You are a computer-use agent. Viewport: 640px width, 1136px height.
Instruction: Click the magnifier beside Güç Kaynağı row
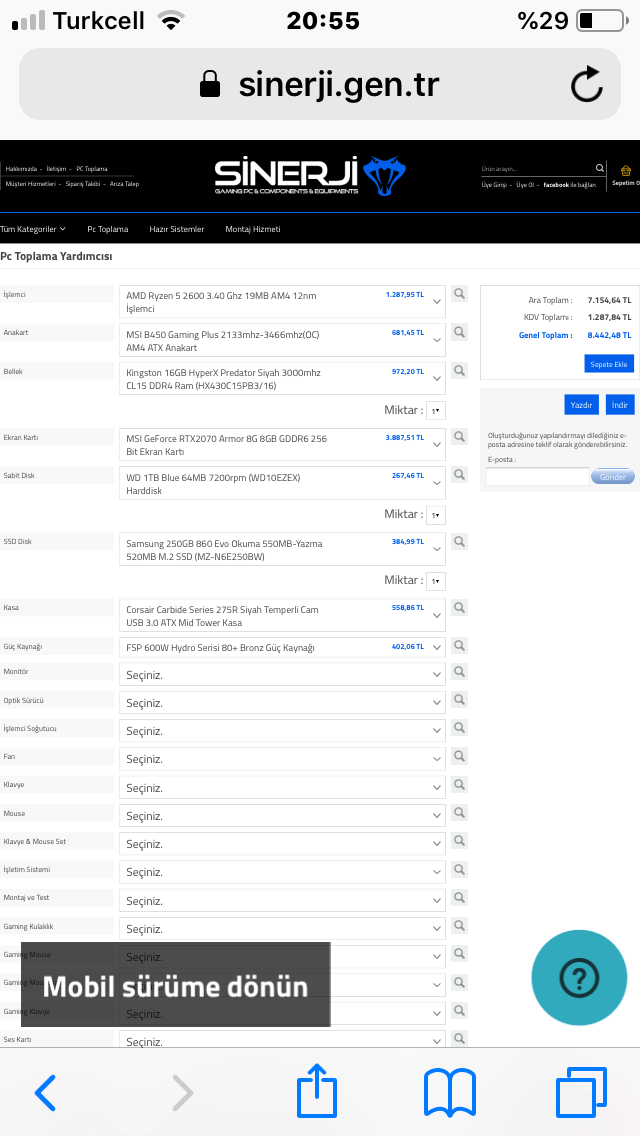coord(460,645)
